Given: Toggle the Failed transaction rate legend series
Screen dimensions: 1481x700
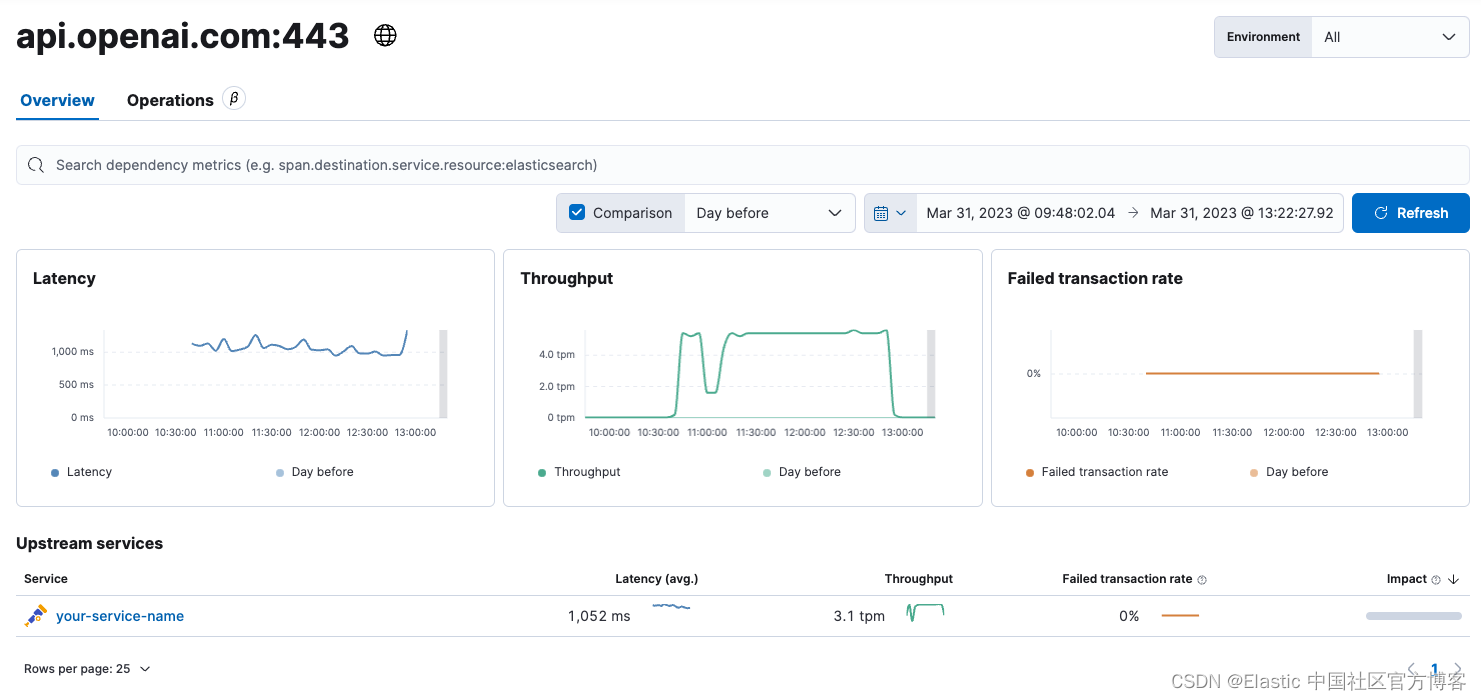Looking at the screenshot, I should 1097,472.
